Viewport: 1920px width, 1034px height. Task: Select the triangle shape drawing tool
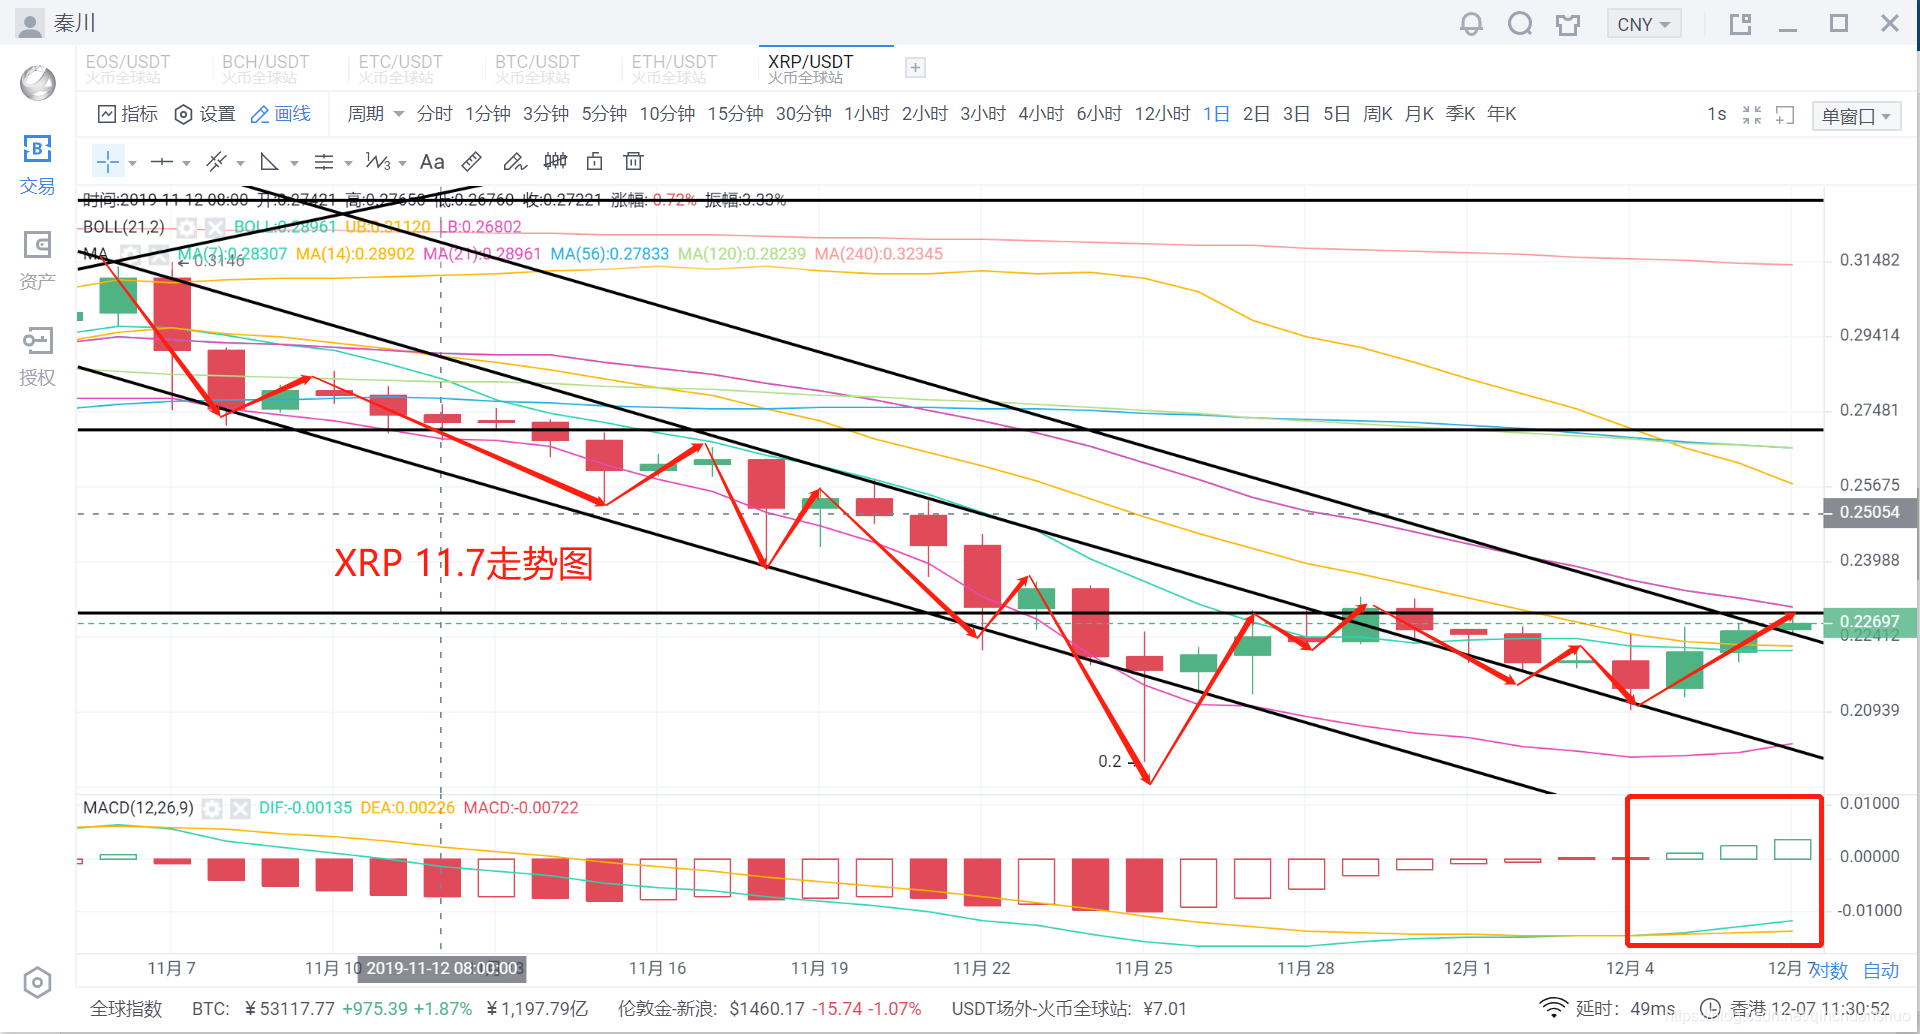(x=269, y=162)
